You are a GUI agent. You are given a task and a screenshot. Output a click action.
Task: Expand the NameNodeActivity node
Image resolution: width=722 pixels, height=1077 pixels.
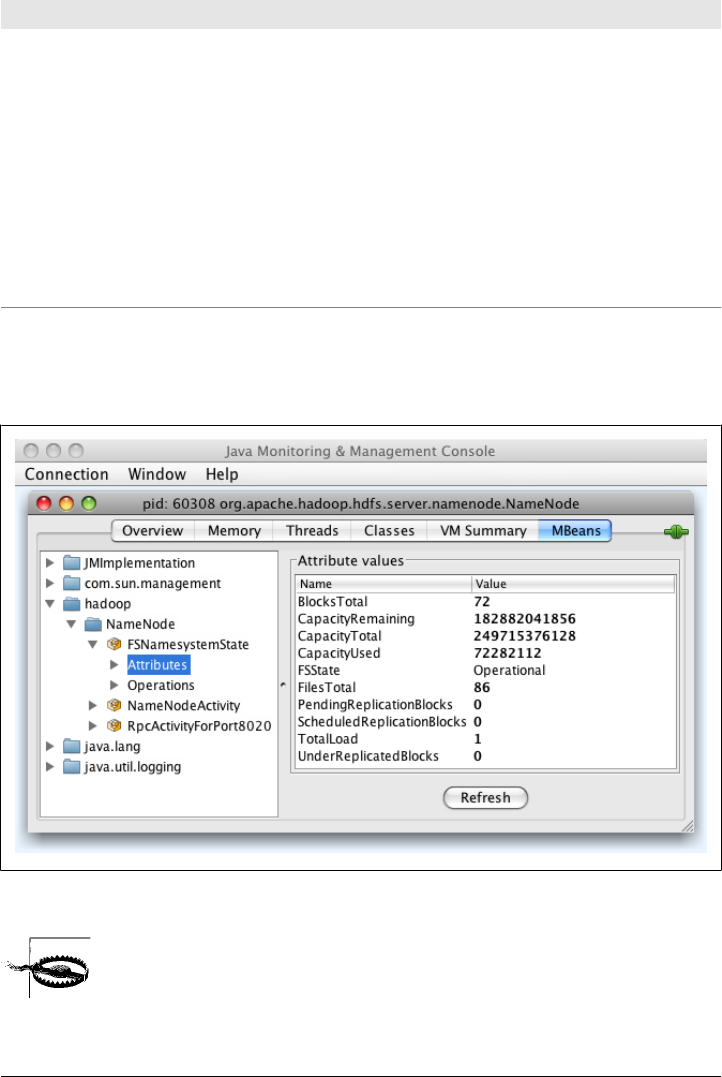coord(93,705)
